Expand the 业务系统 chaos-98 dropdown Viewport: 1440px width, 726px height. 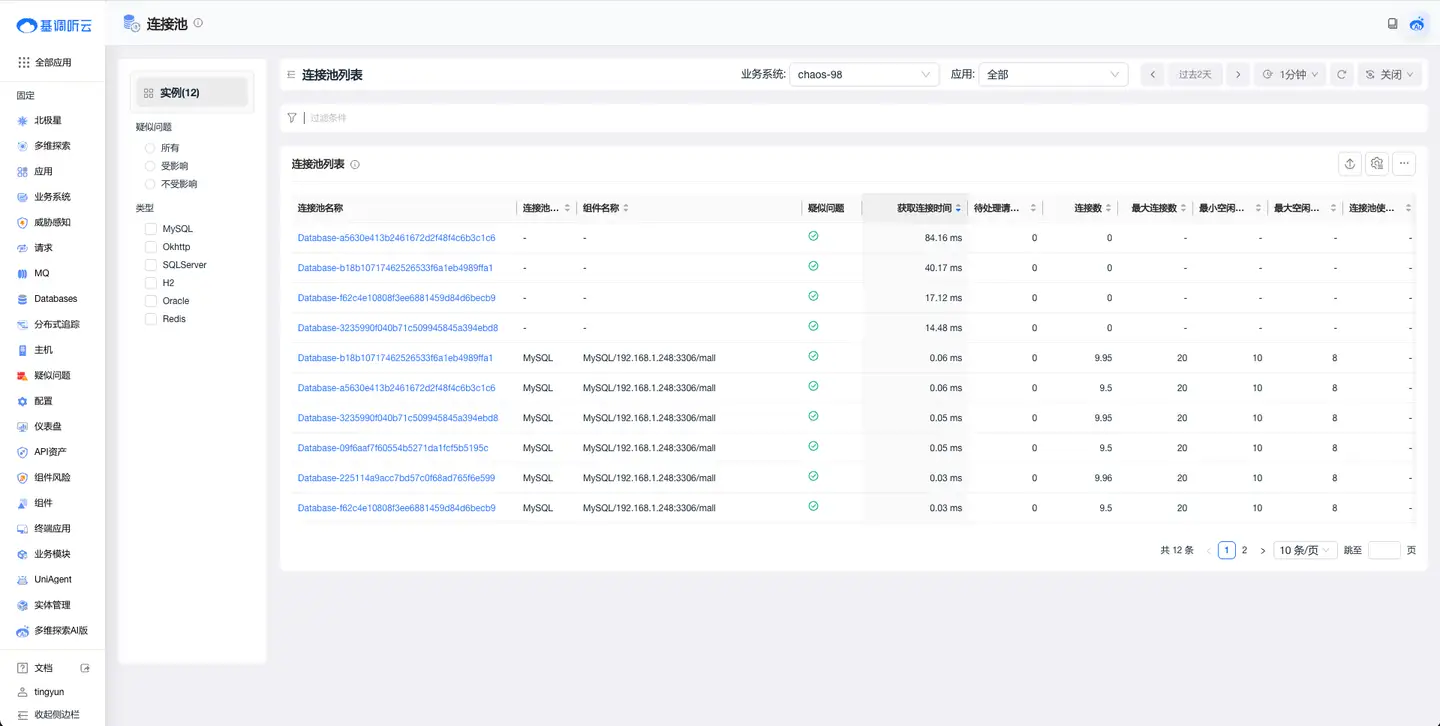[864, 75]
